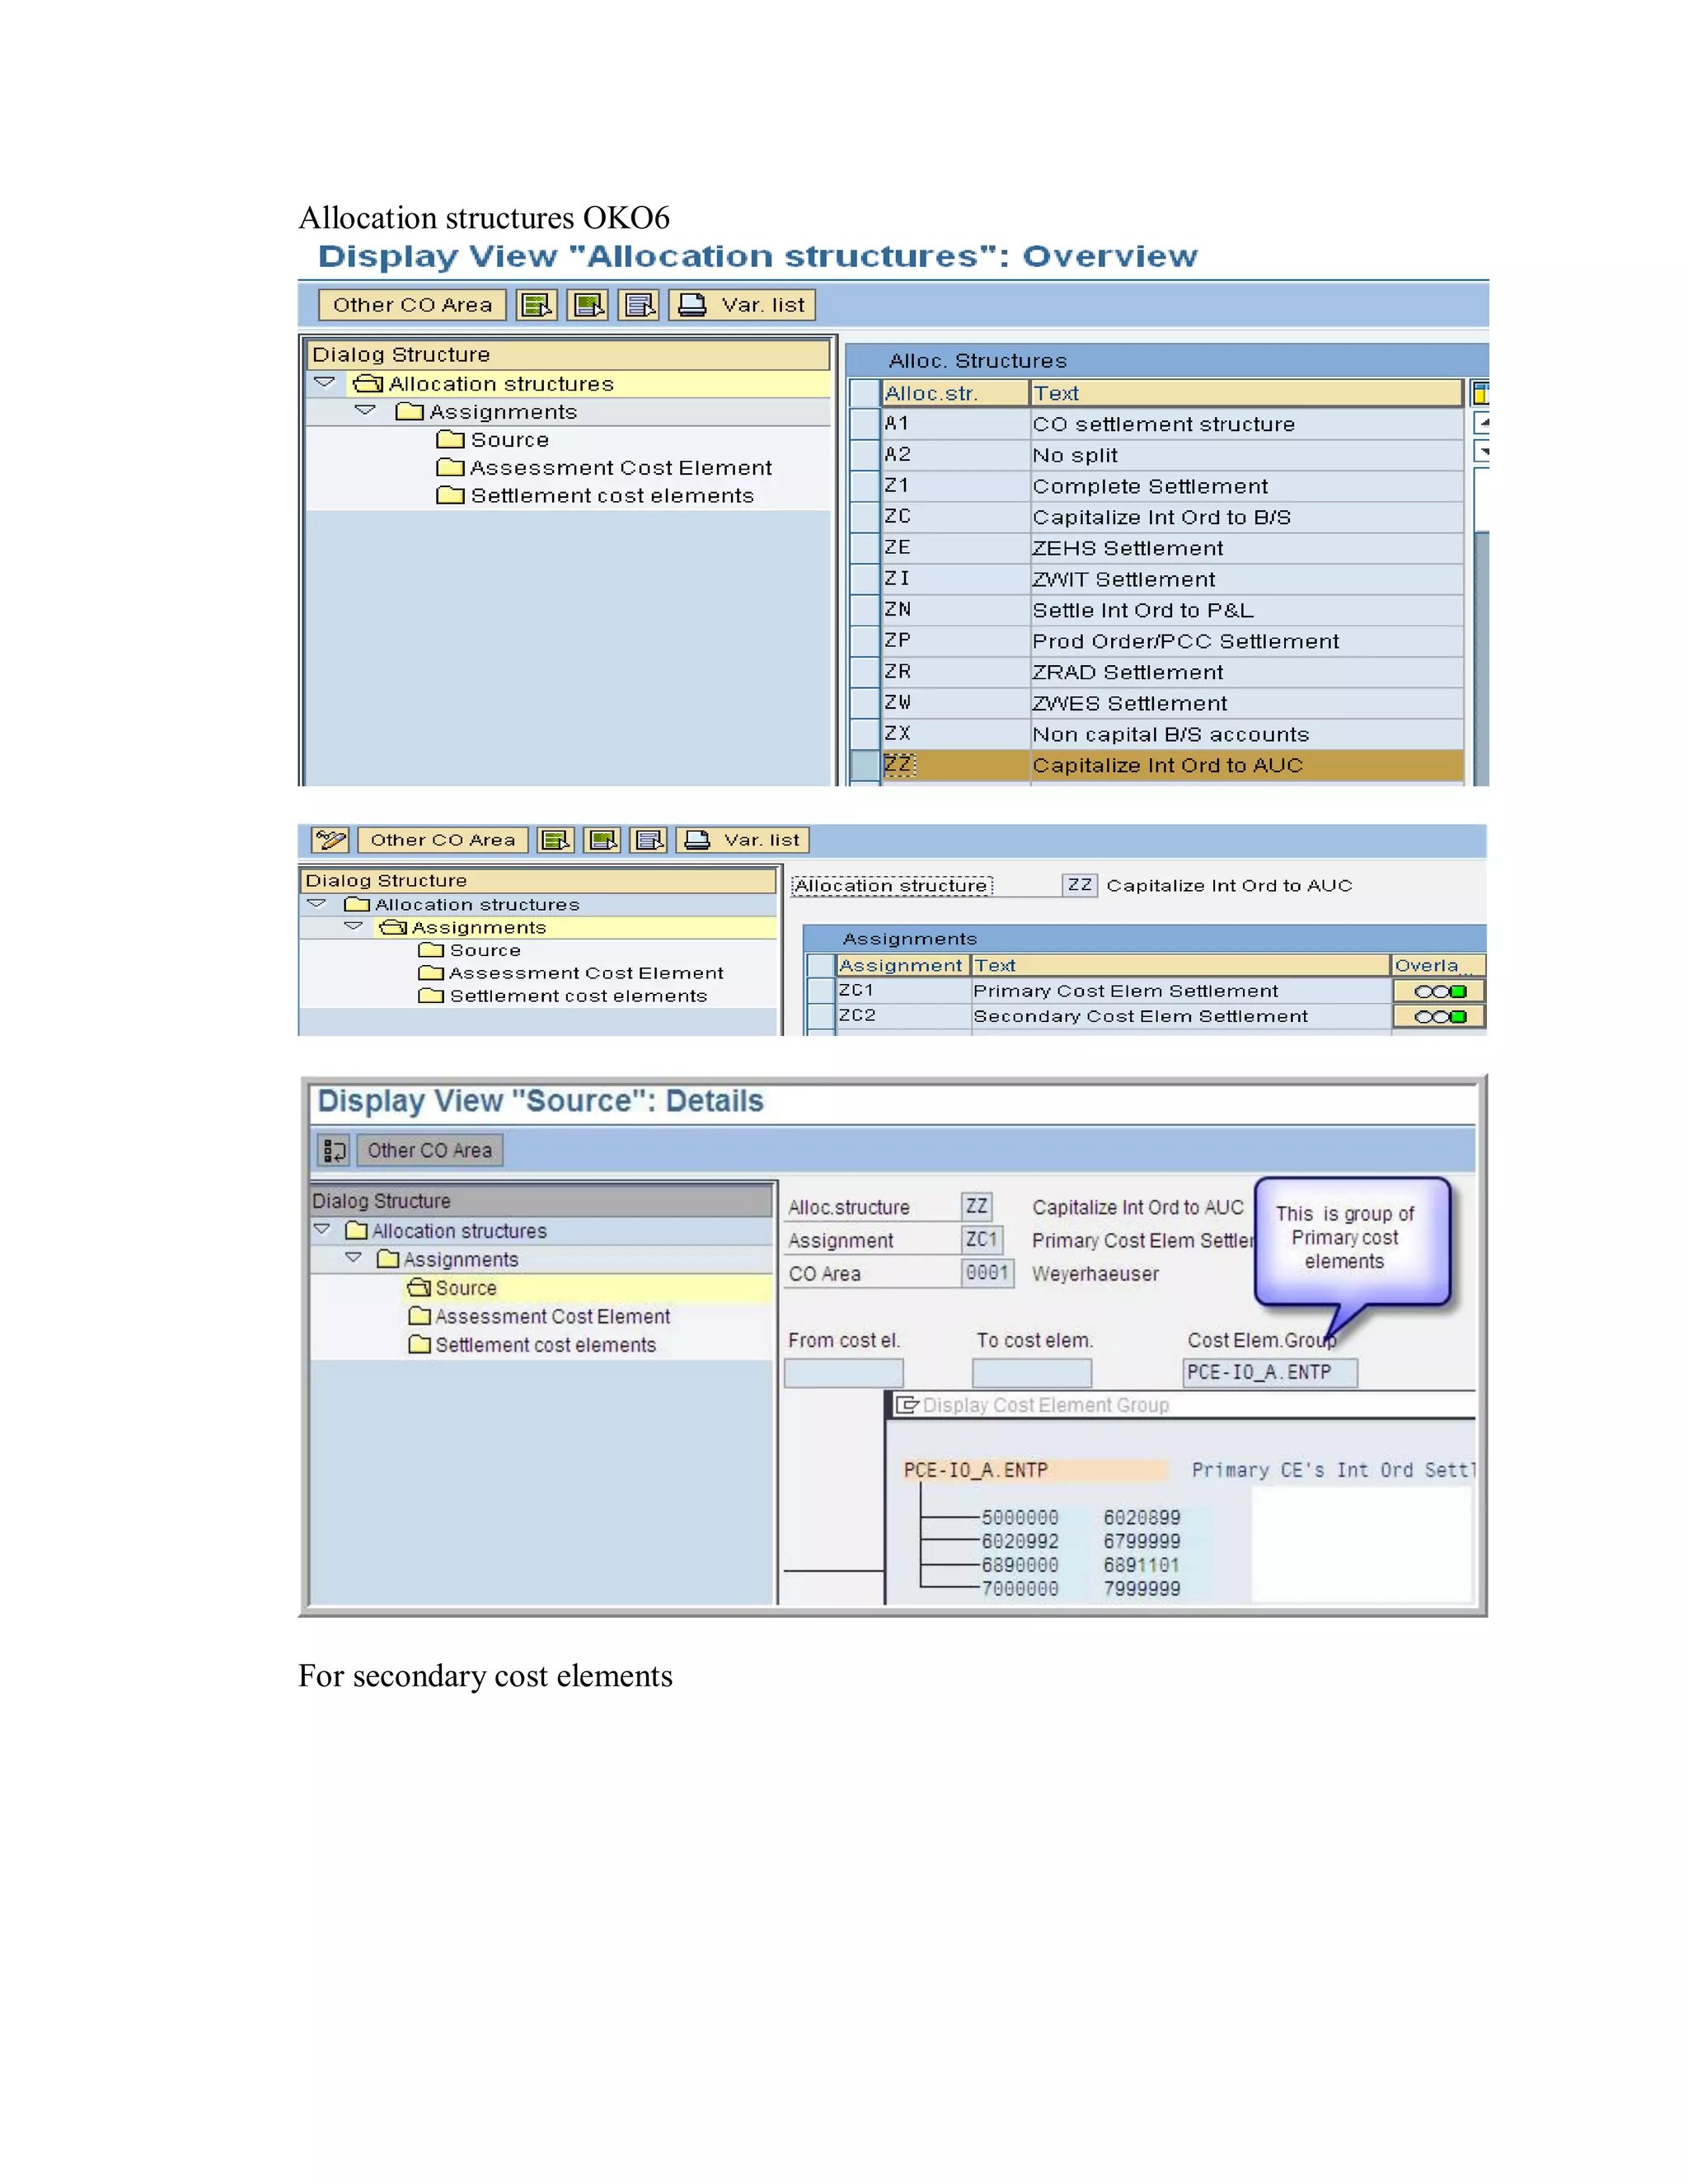
Task: Select row marker for A2 No split
Action: (x=864, y=455)
